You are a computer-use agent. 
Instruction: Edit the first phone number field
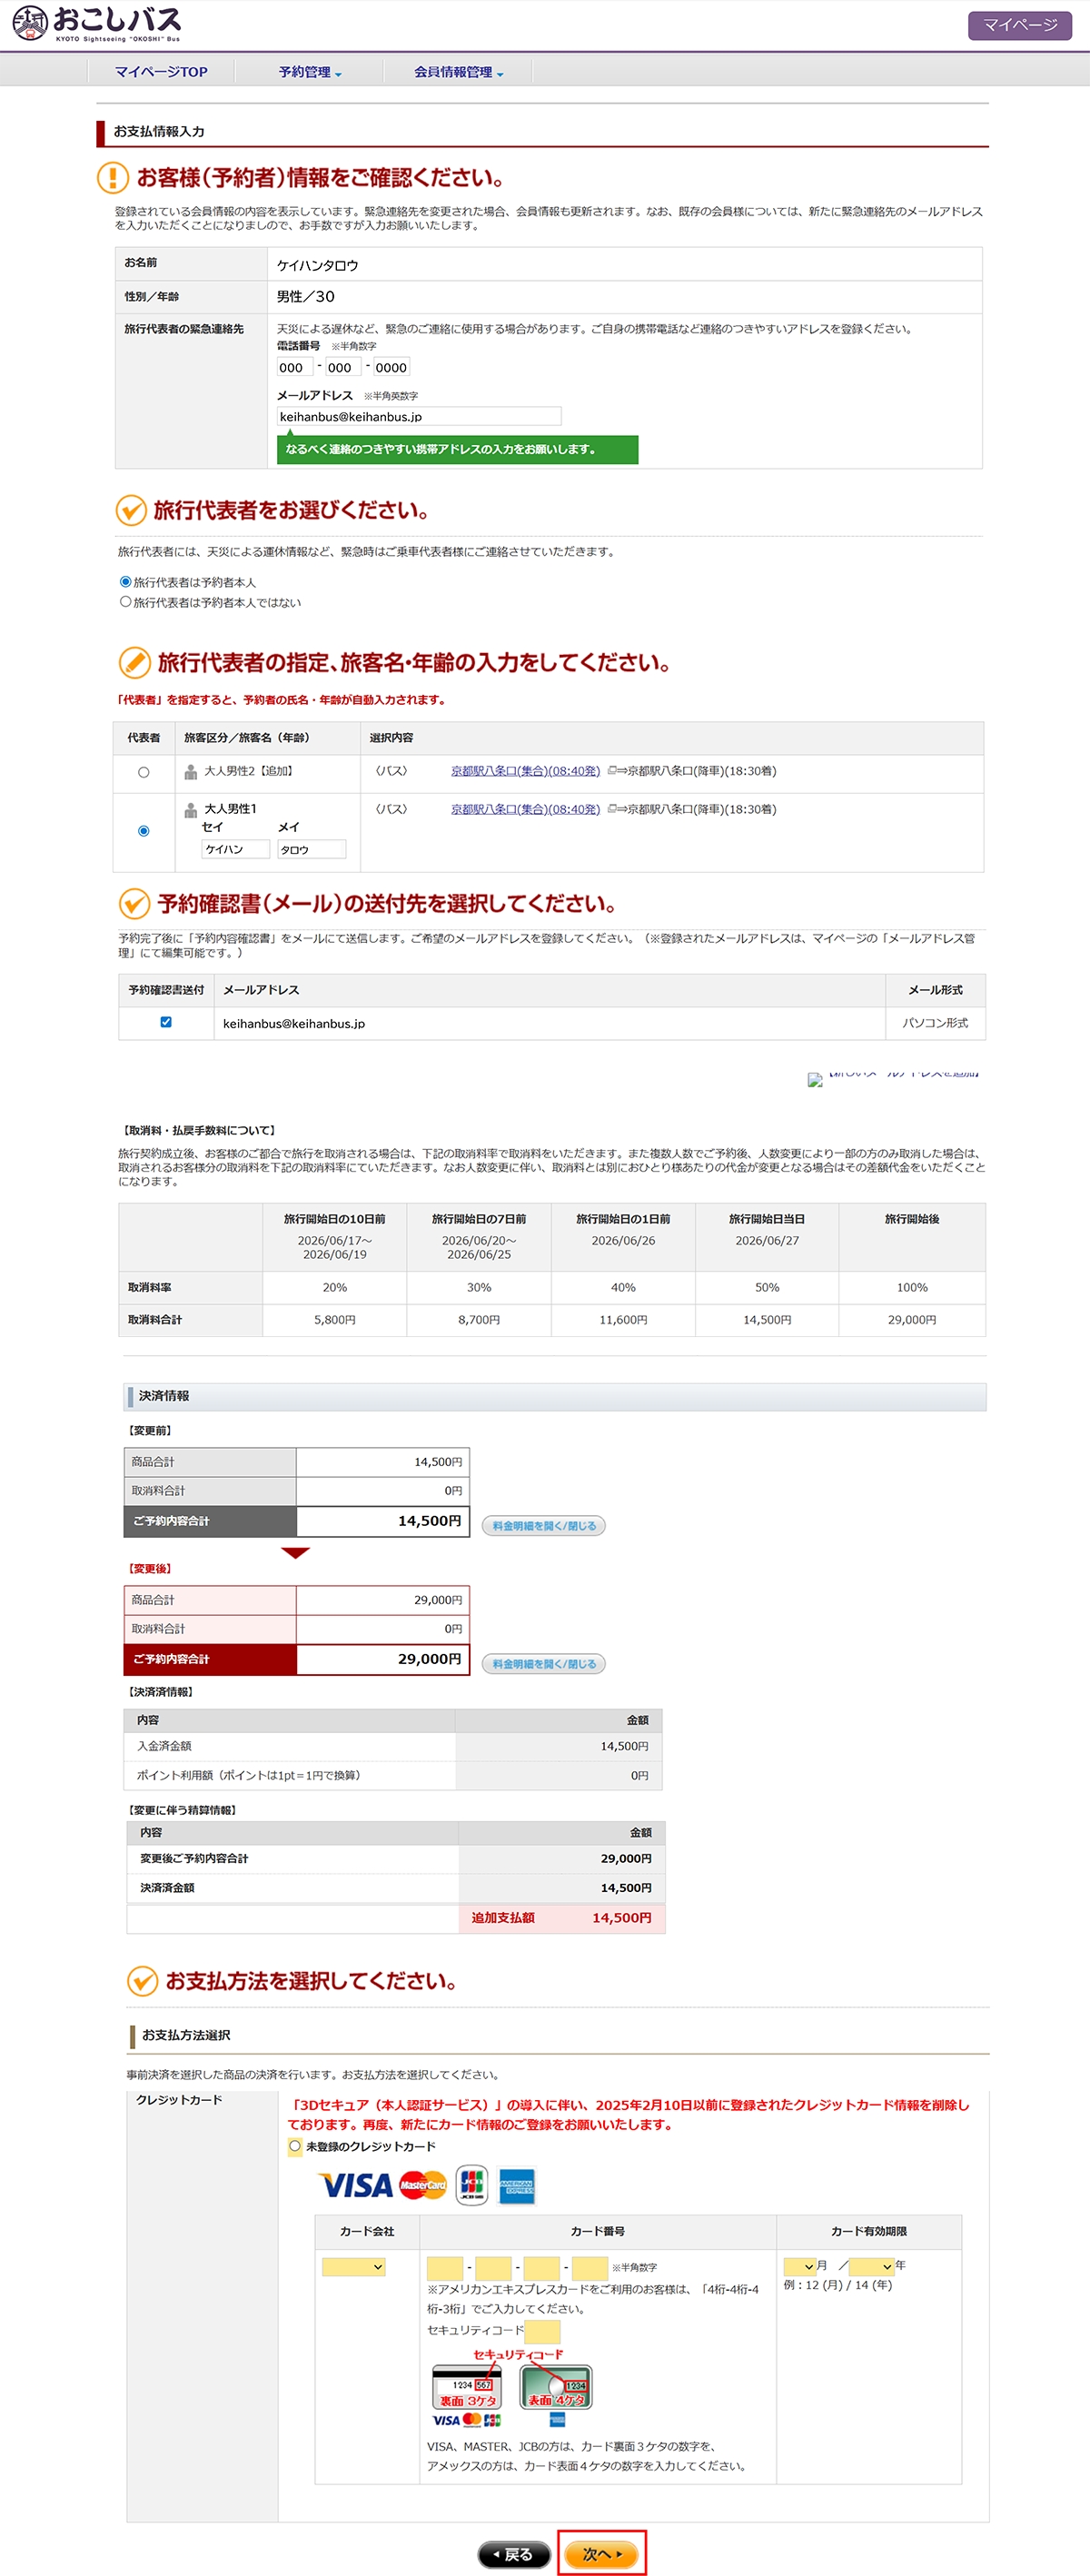(x=295, y=367)
